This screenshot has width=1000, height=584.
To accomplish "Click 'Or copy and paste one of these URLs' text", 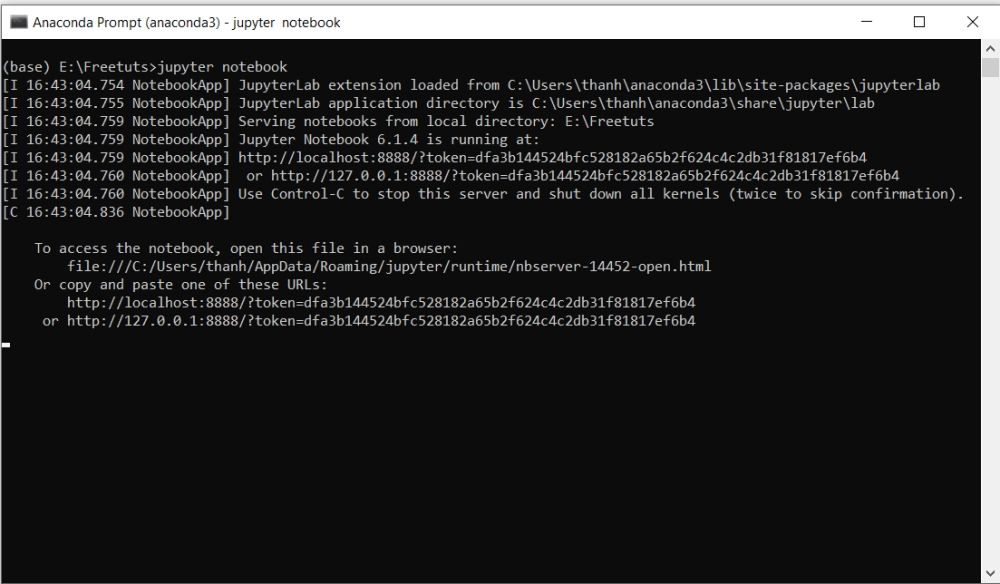I will 180,284.
